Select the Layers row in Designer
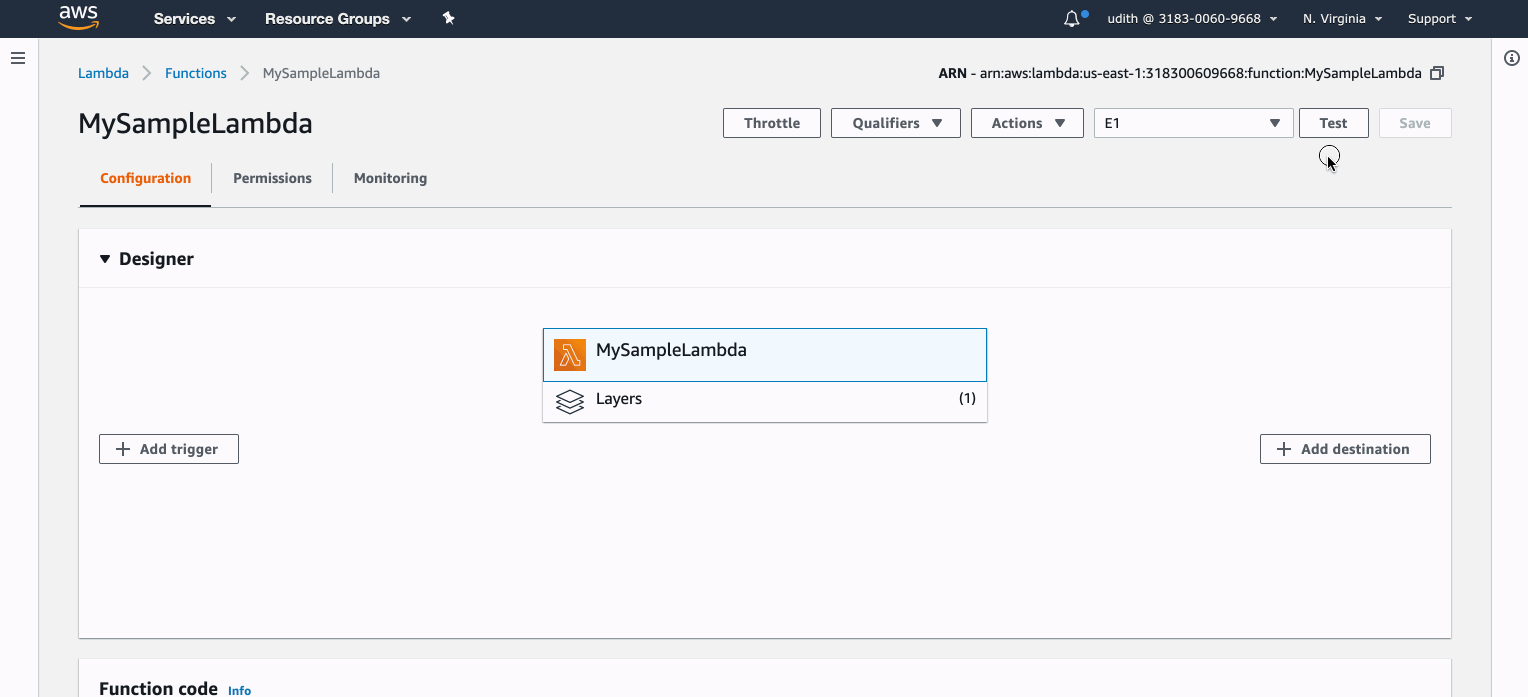Viewport: 1528px width, 697px height. 765,402
